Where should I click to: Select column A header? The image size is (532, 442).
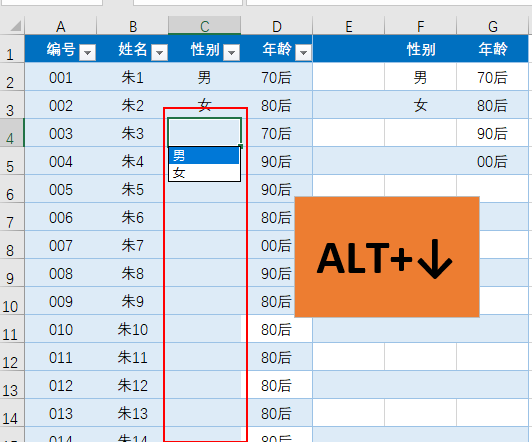61,26
